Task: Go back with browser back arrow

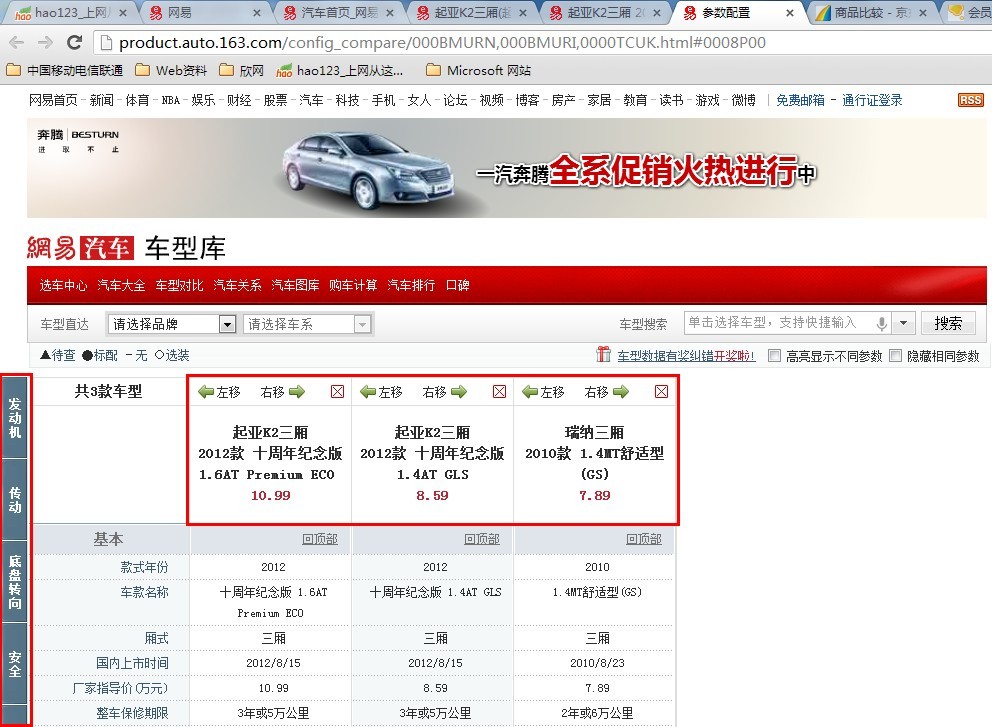Action: 16,42
